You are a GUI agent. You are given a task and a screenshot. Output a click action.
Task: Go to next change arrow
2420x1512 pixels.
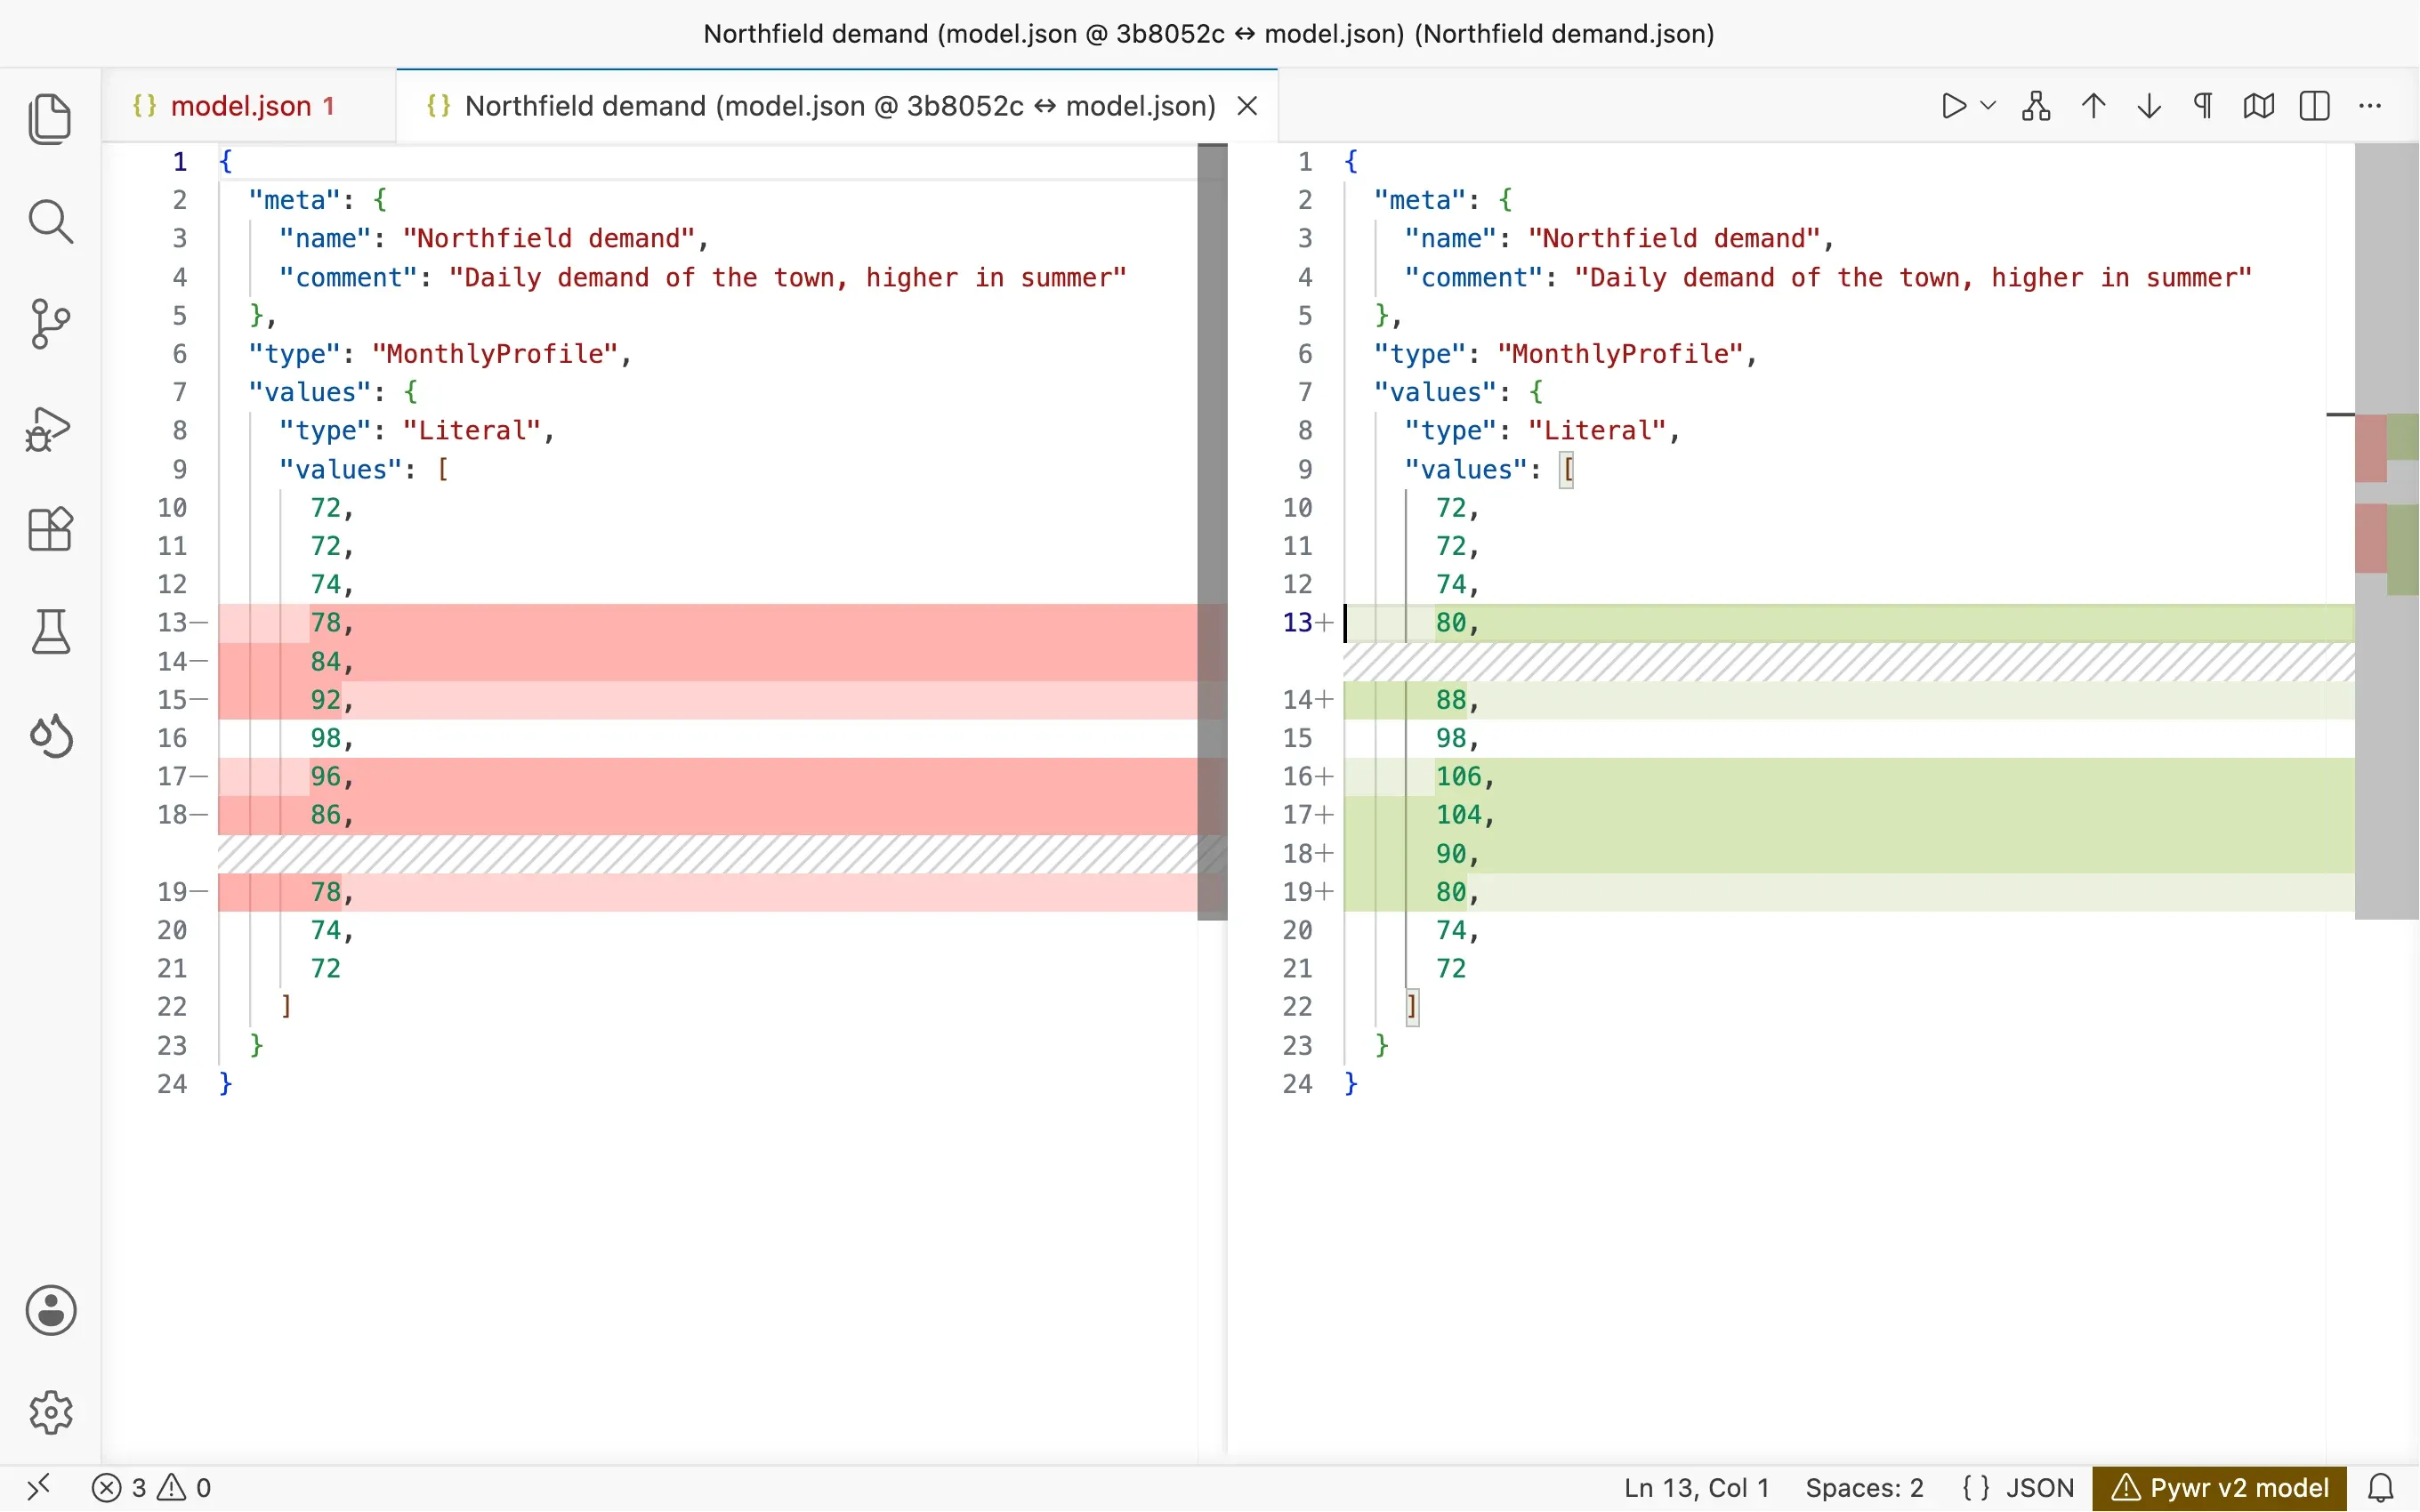[x=2149, y=105]
